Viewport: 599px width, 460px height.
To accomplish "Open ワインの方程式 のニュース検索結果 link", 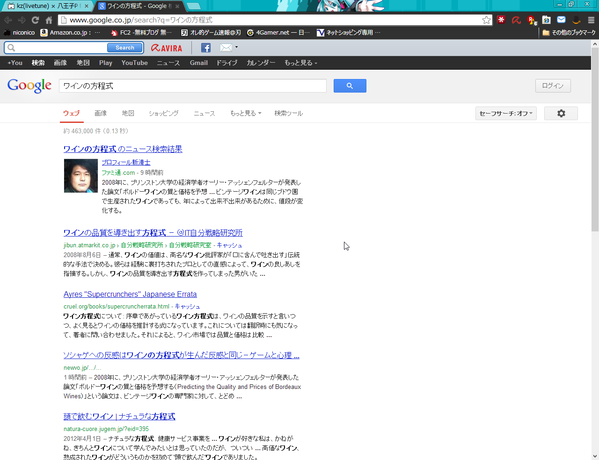I will point(123,149).
